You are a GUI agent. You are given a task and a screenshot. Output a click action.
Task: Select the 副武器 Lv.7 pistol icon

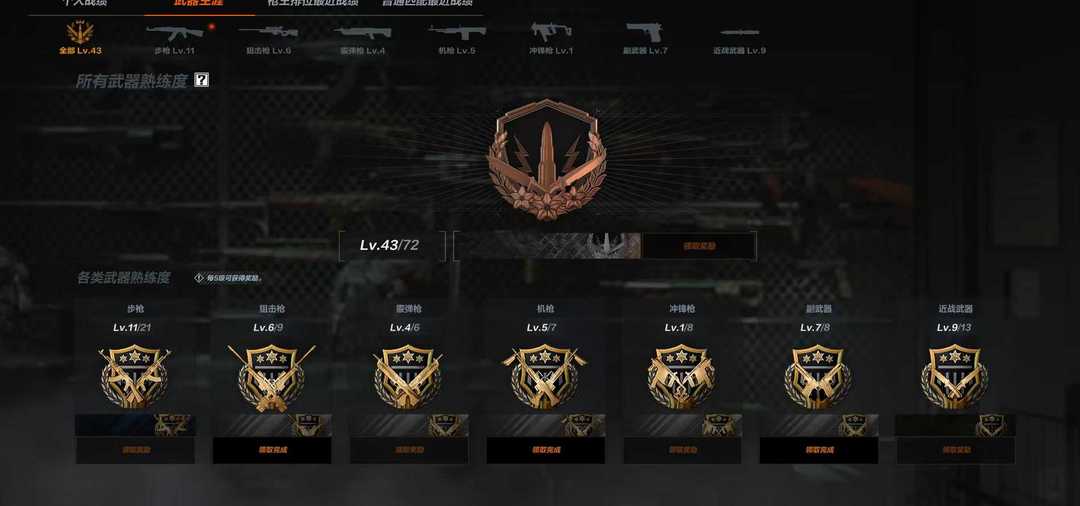645,32
